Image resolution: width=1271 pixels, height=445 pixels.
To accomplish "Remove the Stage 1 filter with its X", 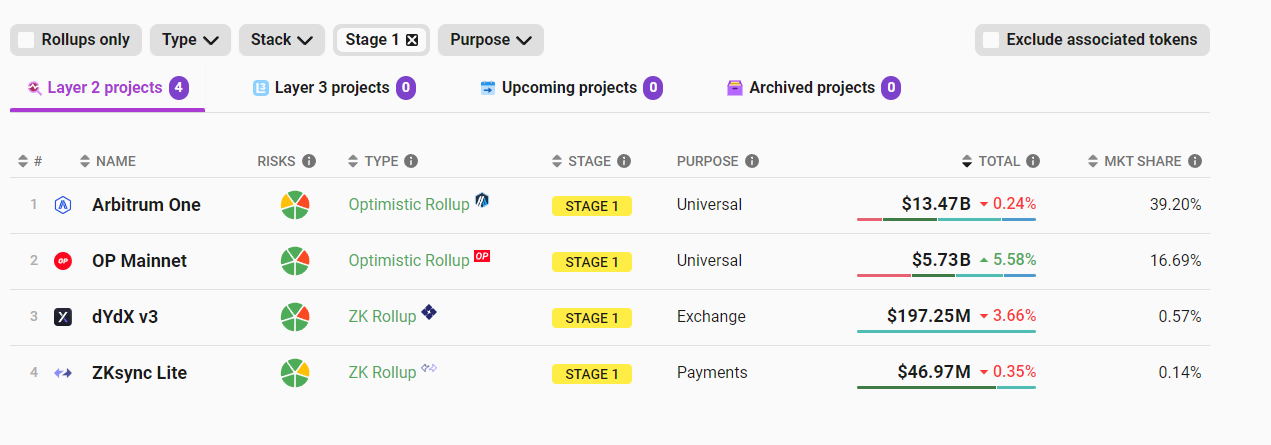I will [412, 40].
